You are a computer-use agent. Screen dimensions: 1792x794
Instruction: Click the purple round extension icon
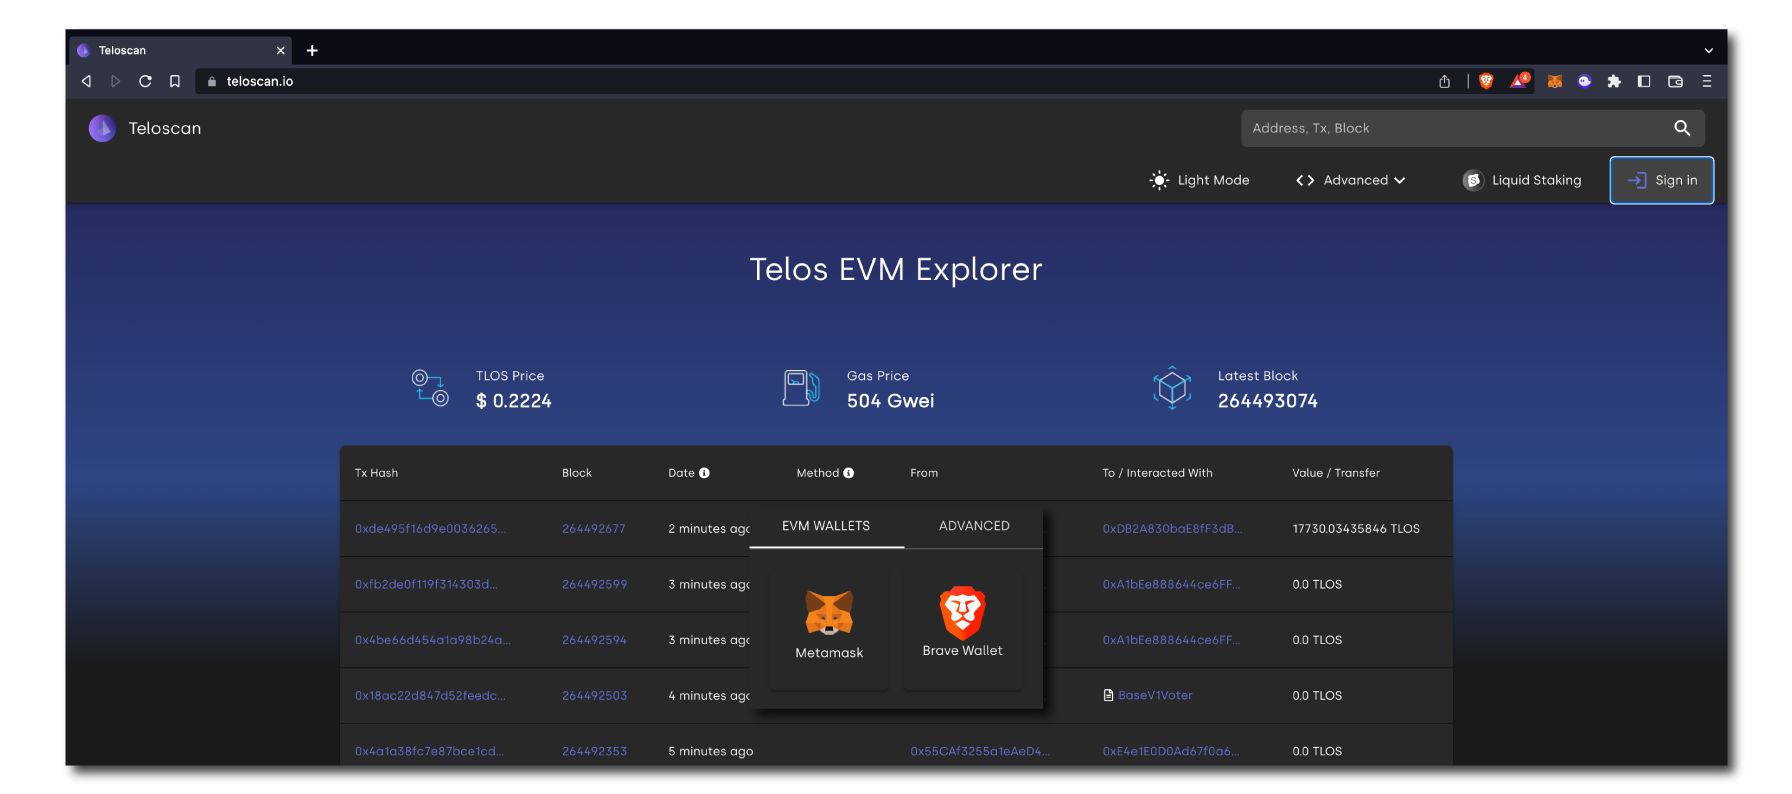coord(1584,81)
